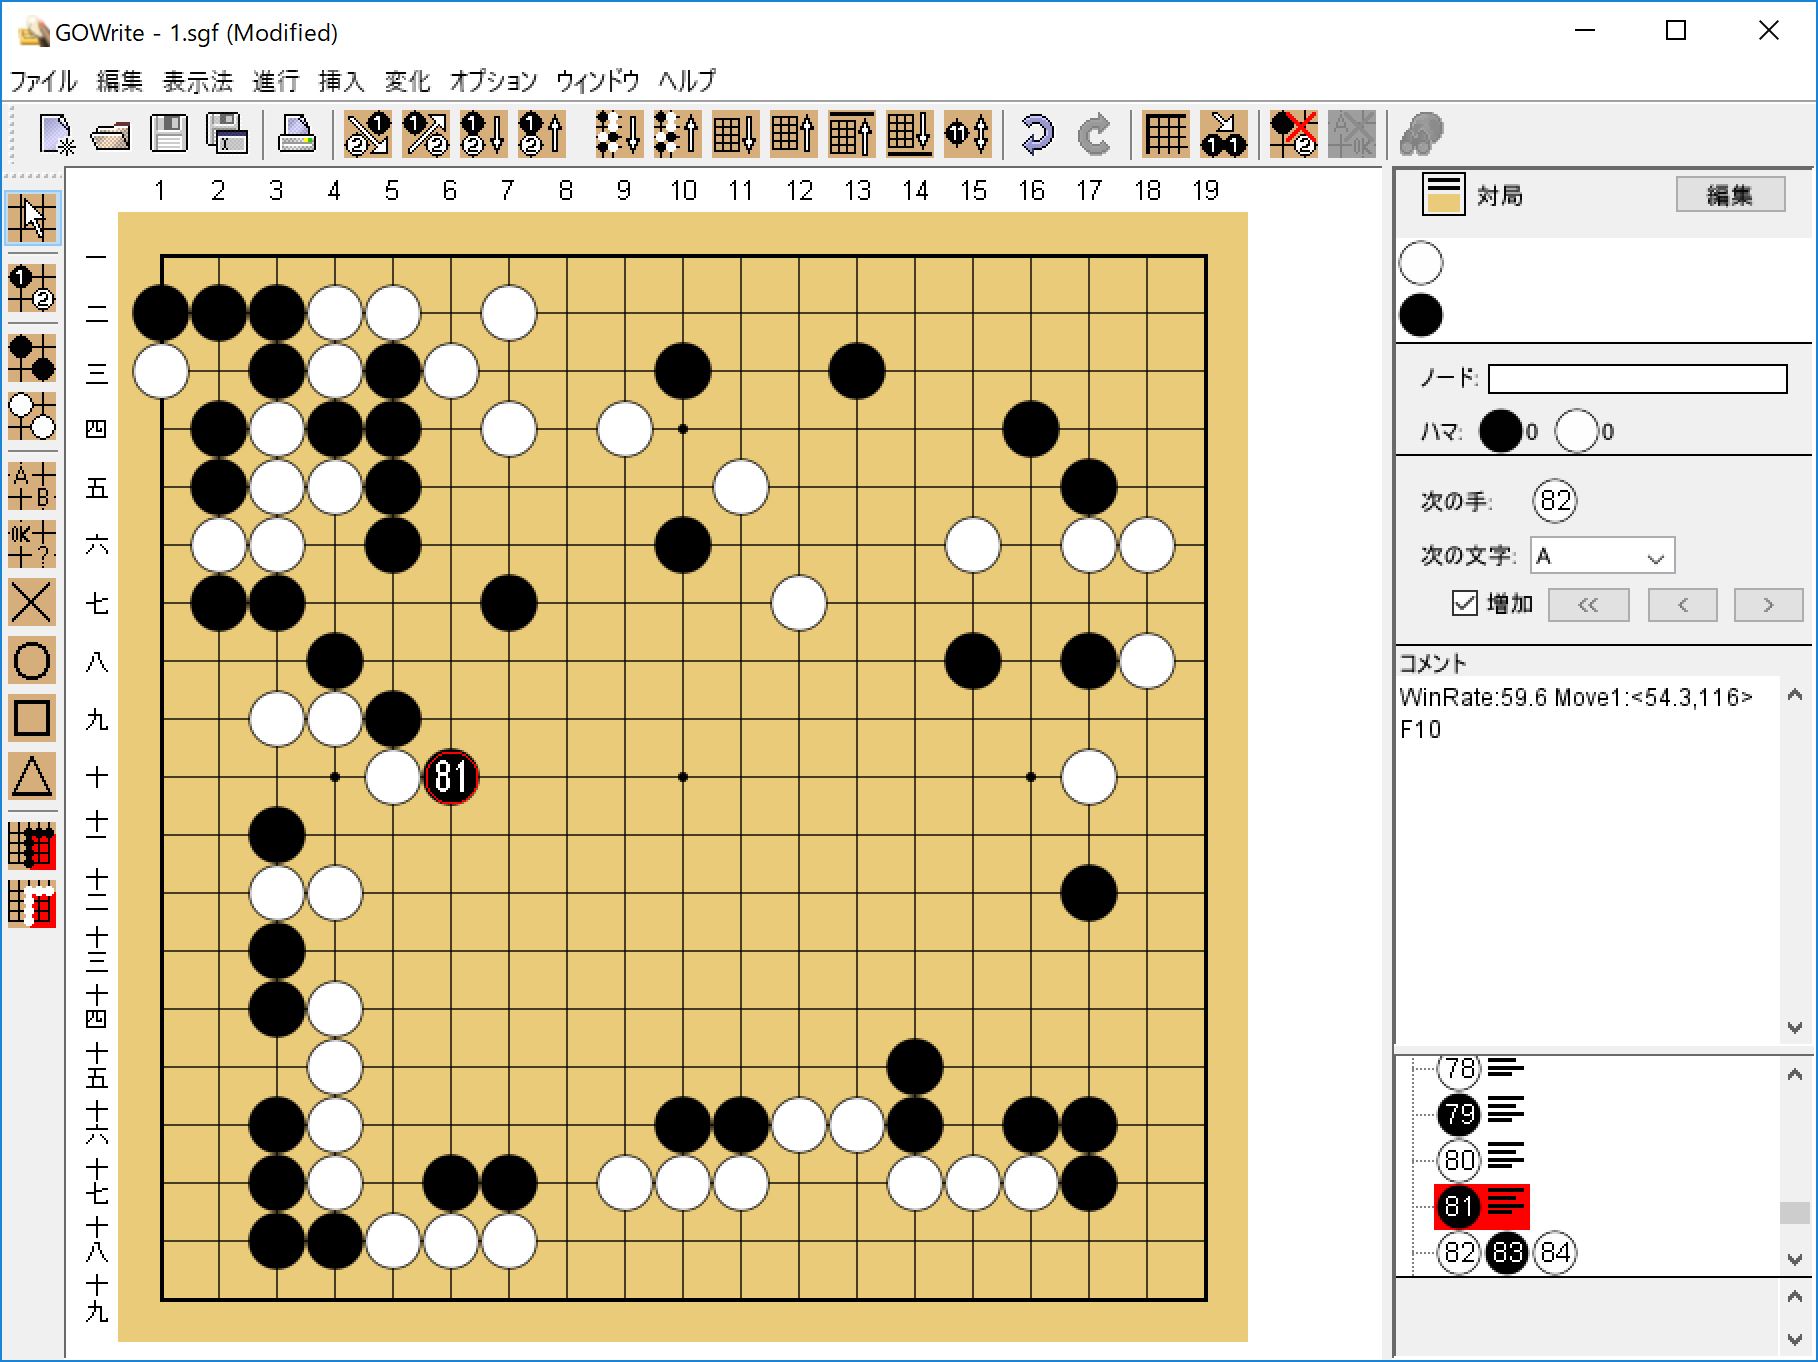Select the square markup tool
The width and height of the screenshot is (1818, 1362).
click(32, 718)
